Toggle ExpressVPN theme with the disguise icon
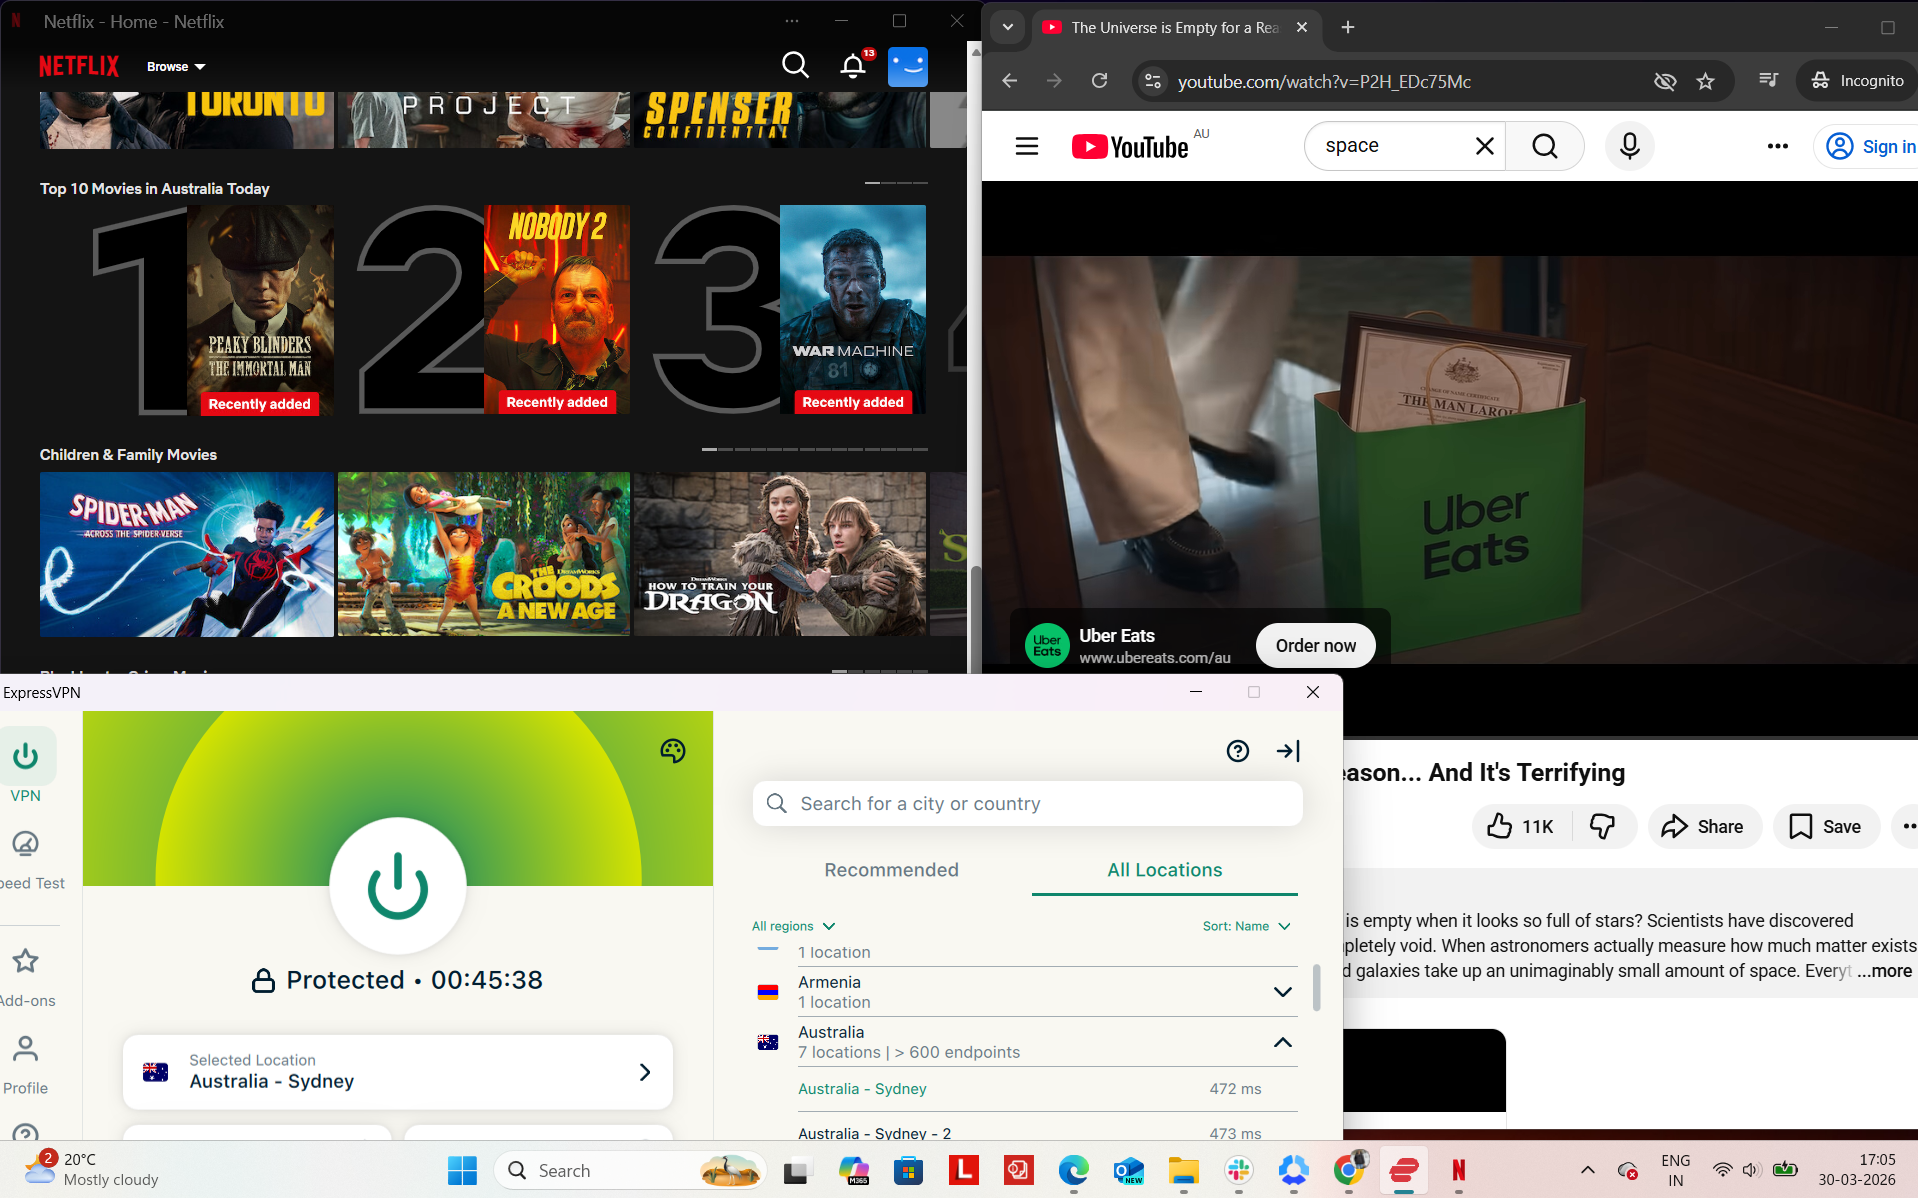The width and height of the screenshot is (1918, 1198). tap(673, 751)
